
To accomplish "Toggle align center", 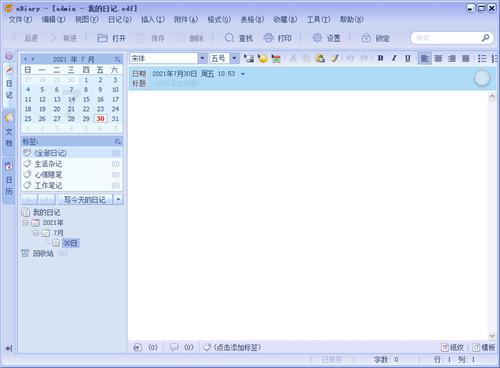I will [438, 58].
